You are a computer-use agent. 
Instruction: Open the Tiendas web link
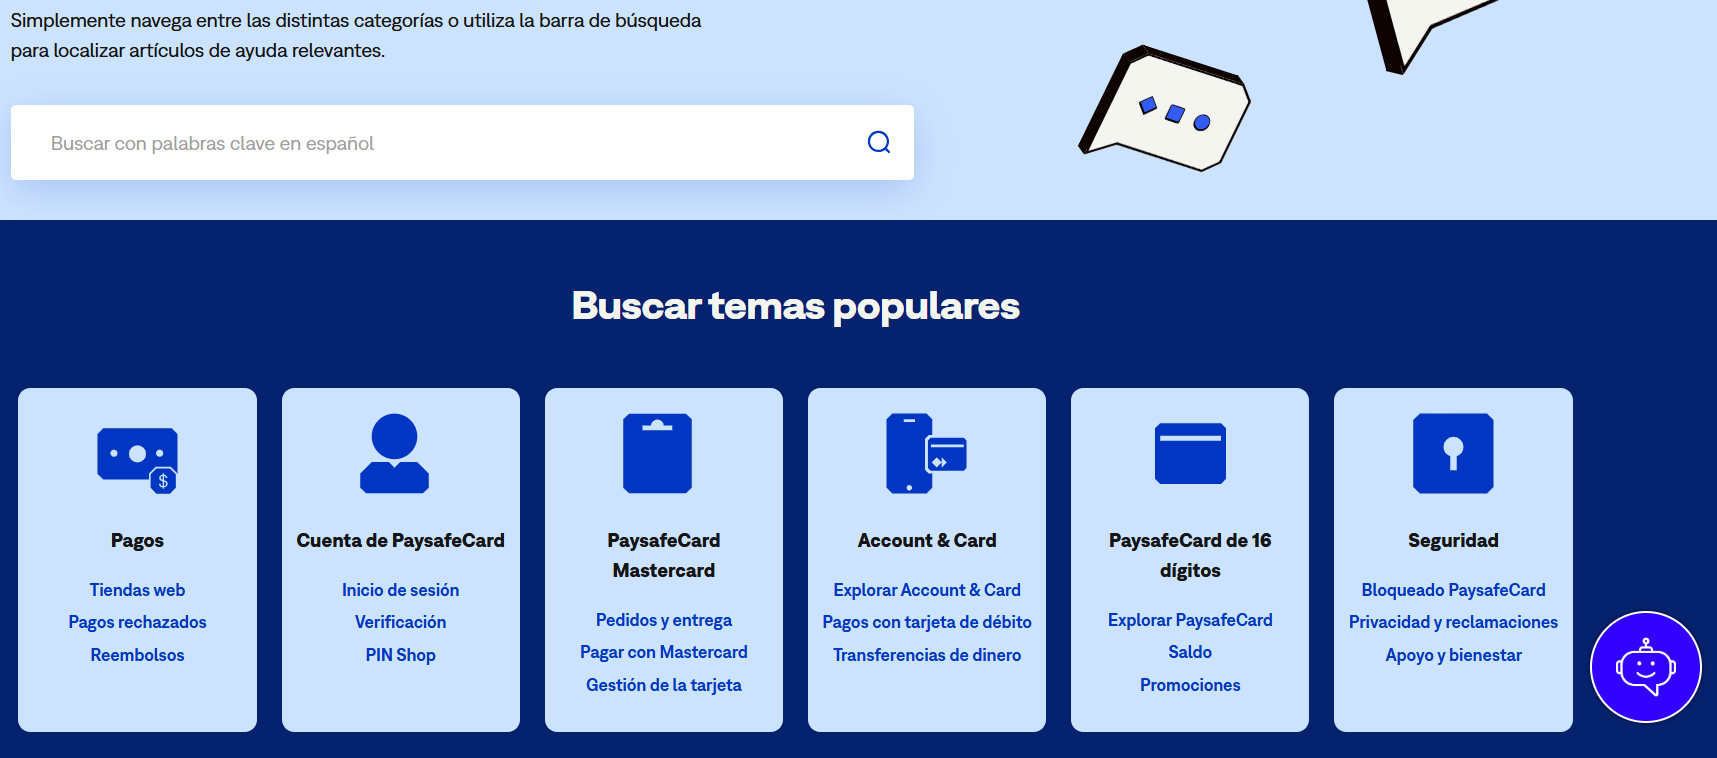pyautogui.click(x=137, y=590)
